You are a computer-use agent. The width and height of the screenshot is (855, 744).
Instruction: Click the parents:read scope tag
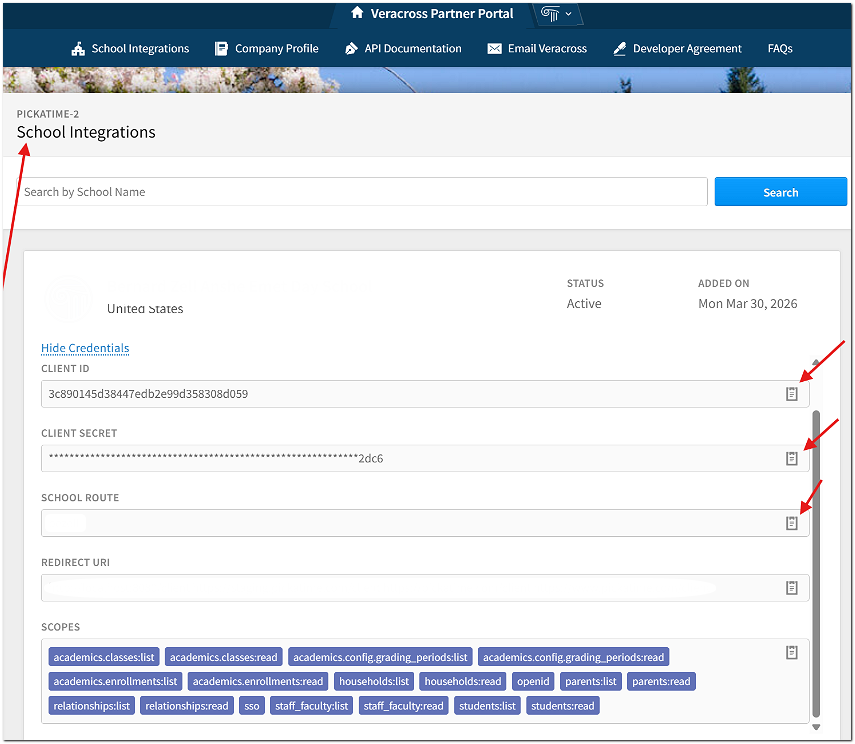click(x=661, y=681)
